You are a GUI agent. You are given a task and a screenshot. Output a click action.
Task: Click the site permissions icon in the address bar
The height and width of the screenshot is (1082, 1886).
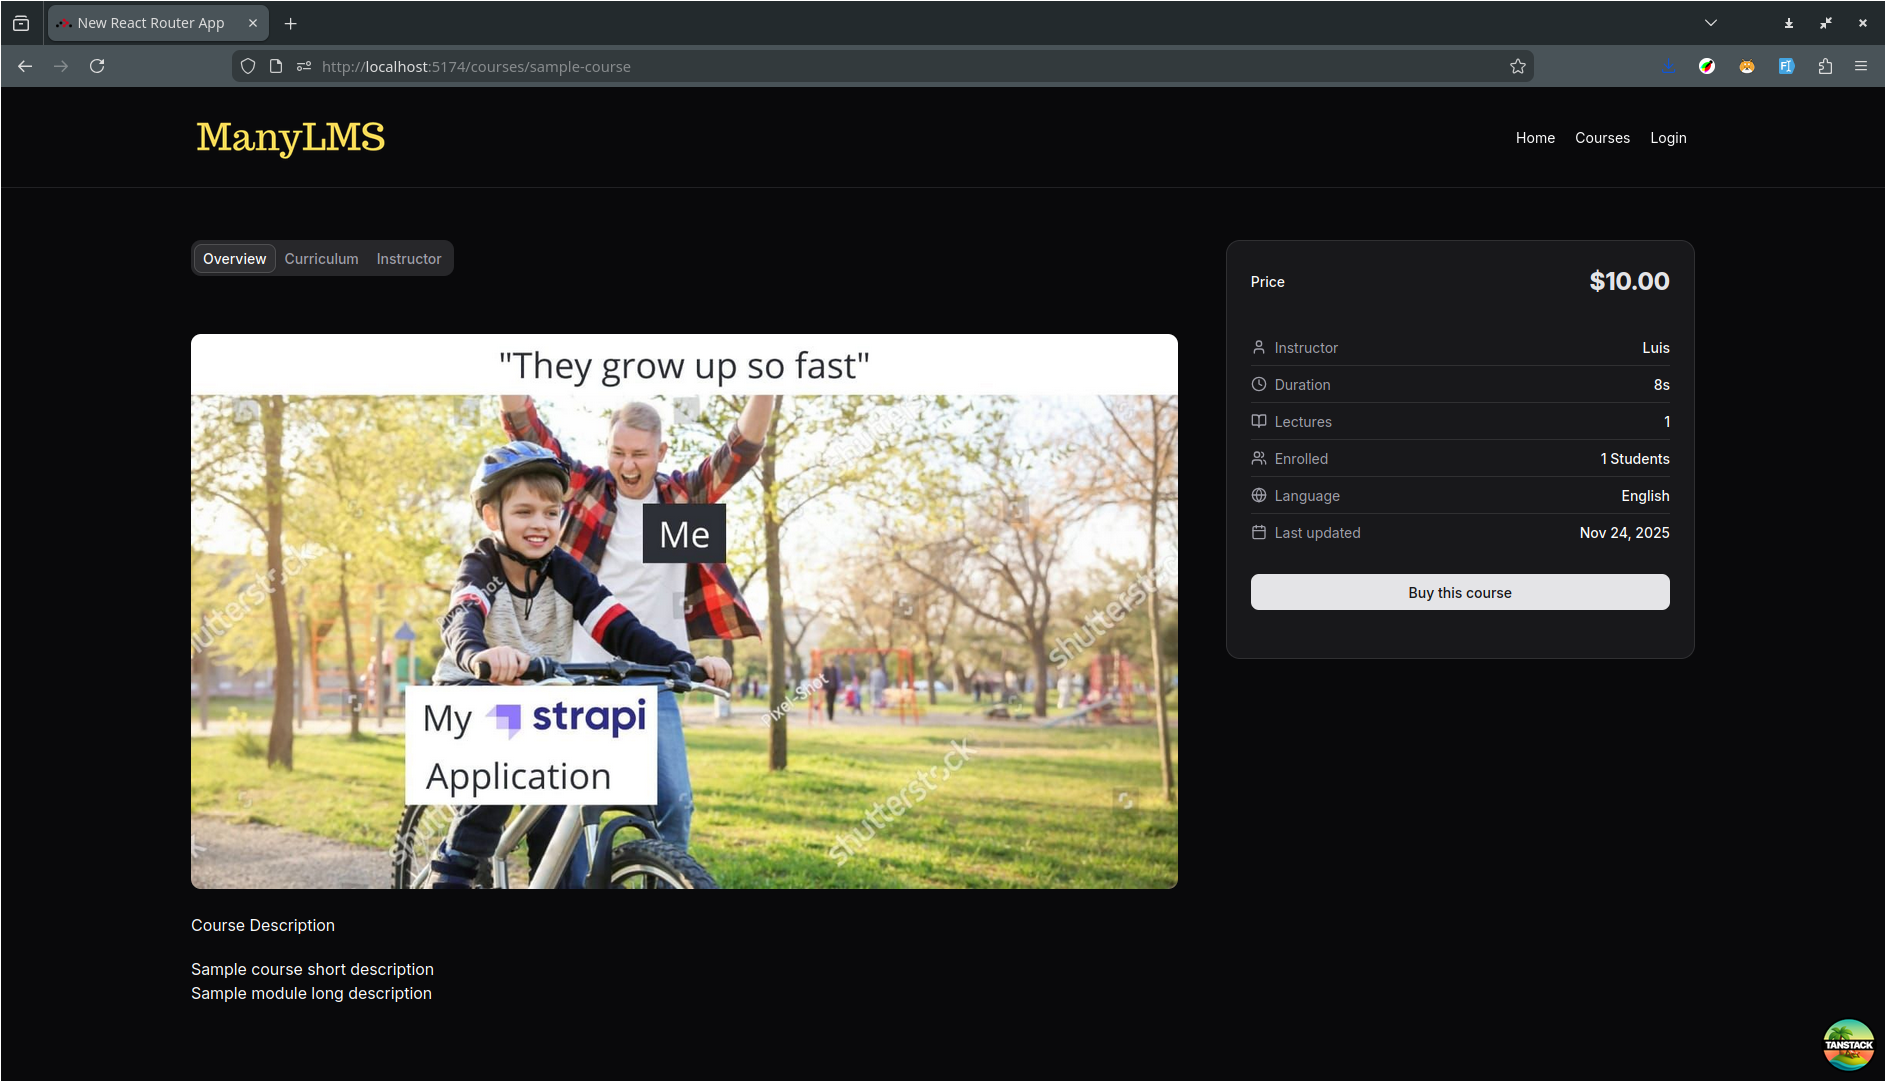click(x=303, y=66)
